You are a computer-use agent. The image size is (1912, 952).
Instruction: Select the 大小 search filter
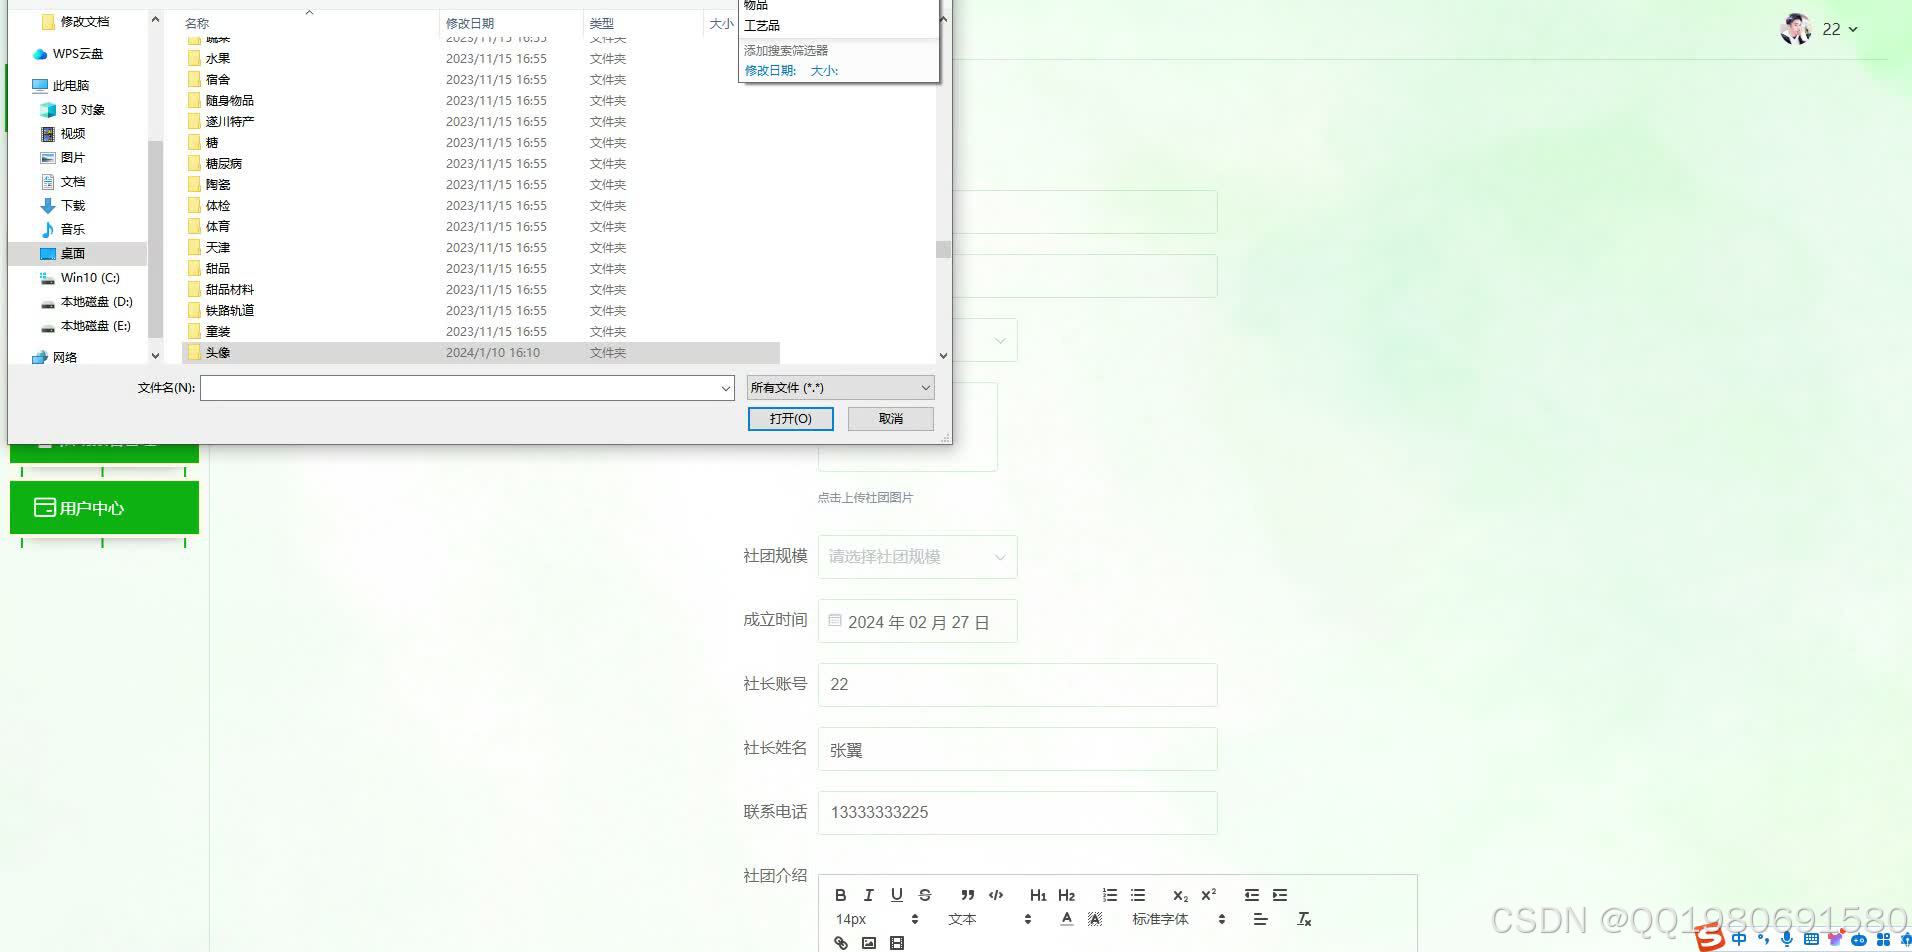(x=824, y=70)
